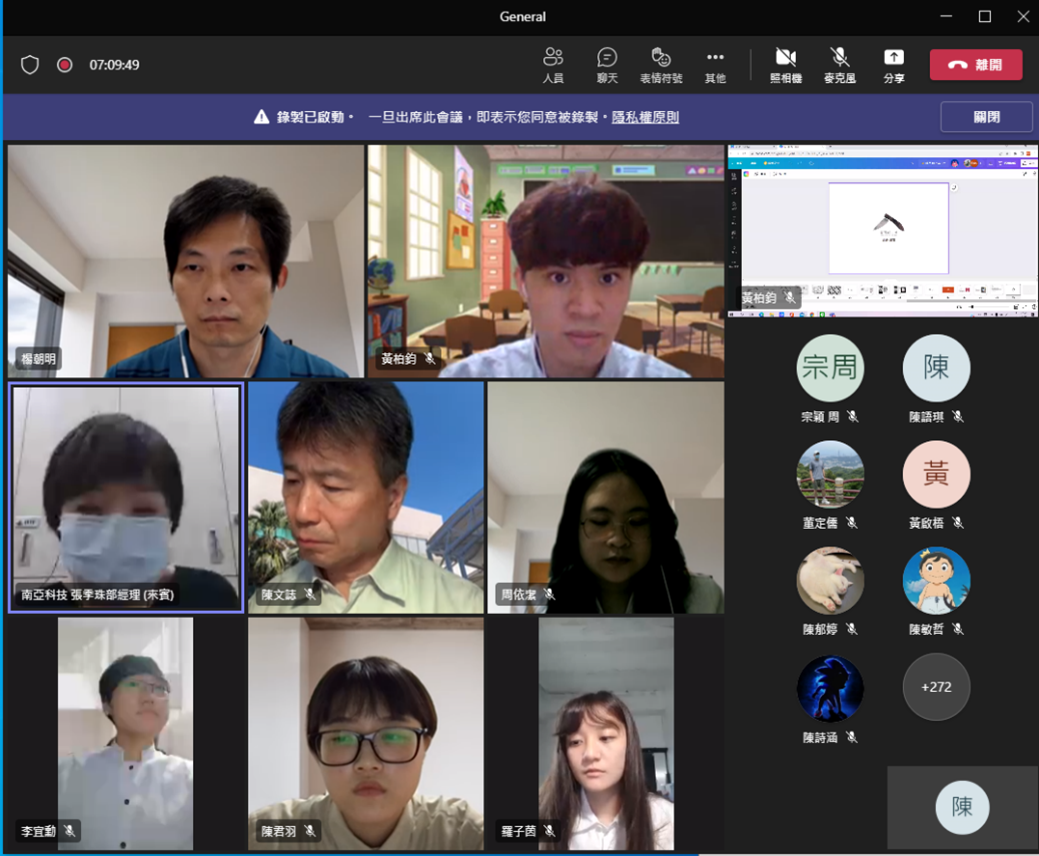Viewport: 1039px width, 856px height.
Task: Click your own 陳 self-view avatar
Action: click(x=962, y=807)
